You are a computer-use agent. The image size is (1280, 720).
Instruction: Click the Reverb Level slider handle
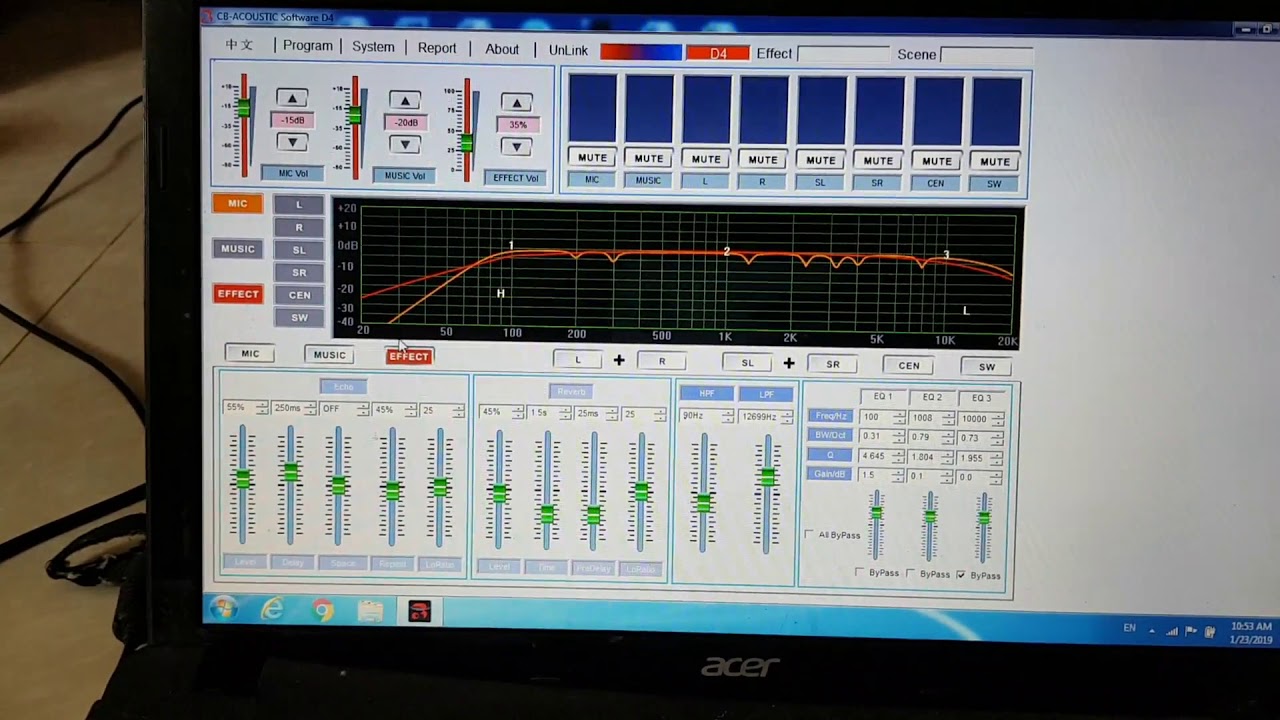(x=499, y=493)
